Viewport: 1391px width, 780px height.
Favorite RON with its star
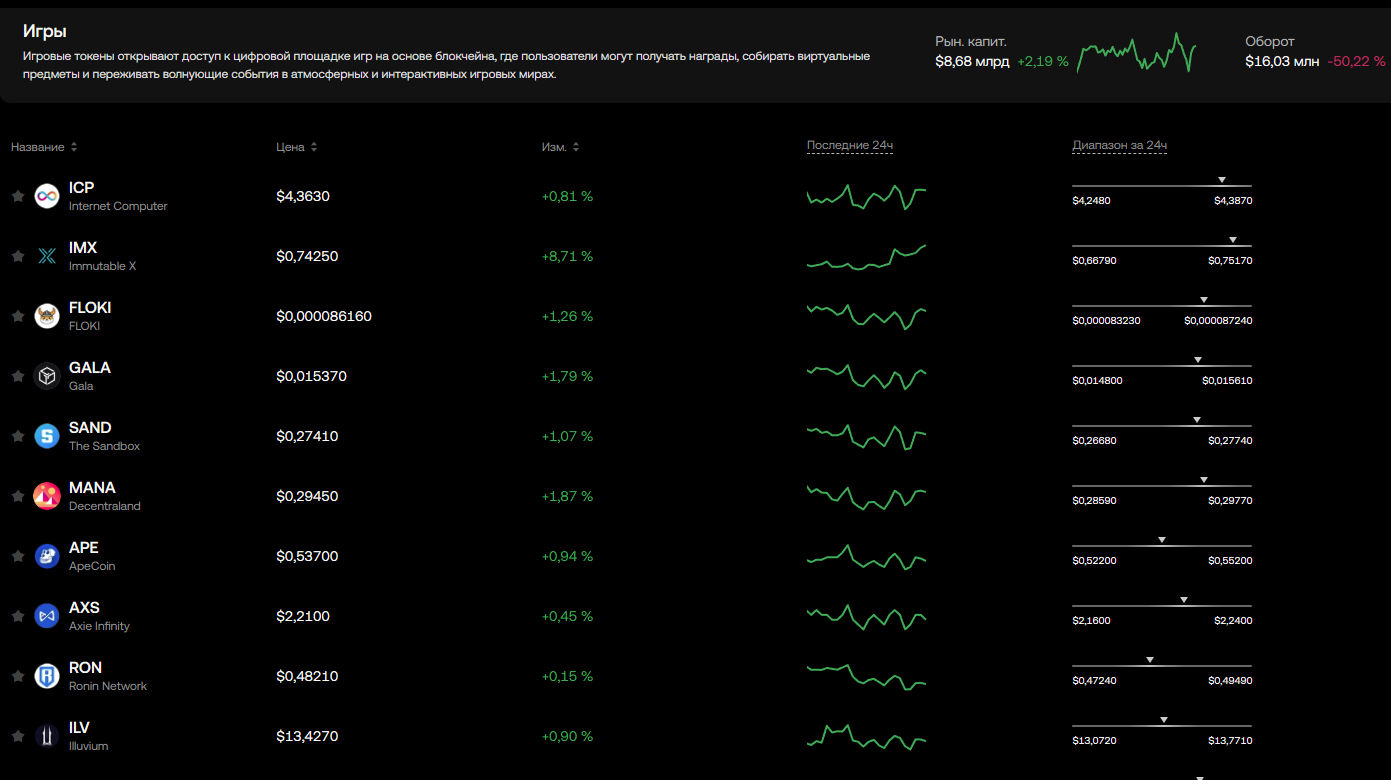point(17,676)
